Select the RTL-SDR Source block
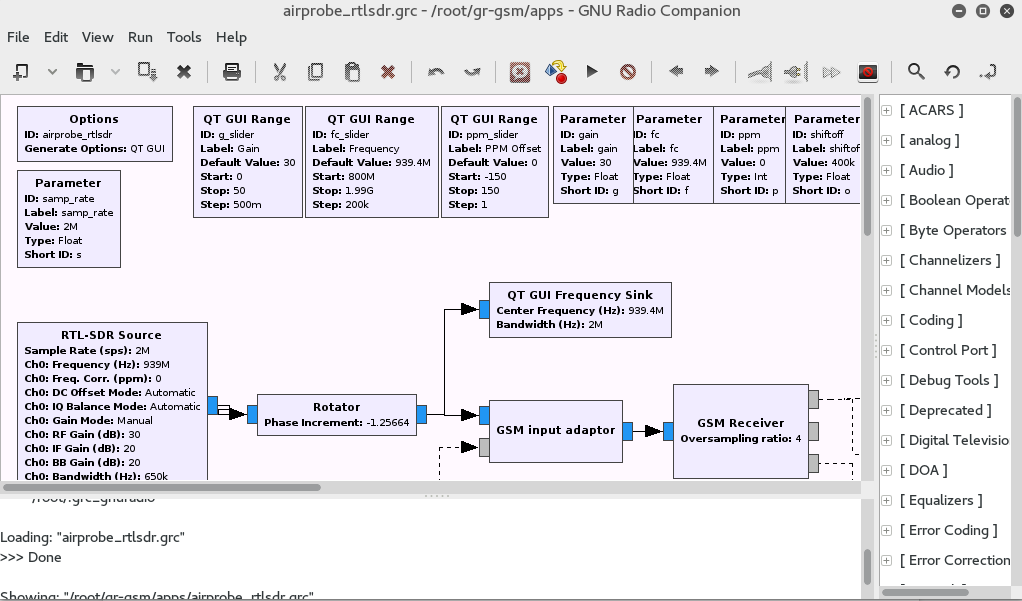1022x601 pixels. 112,402
